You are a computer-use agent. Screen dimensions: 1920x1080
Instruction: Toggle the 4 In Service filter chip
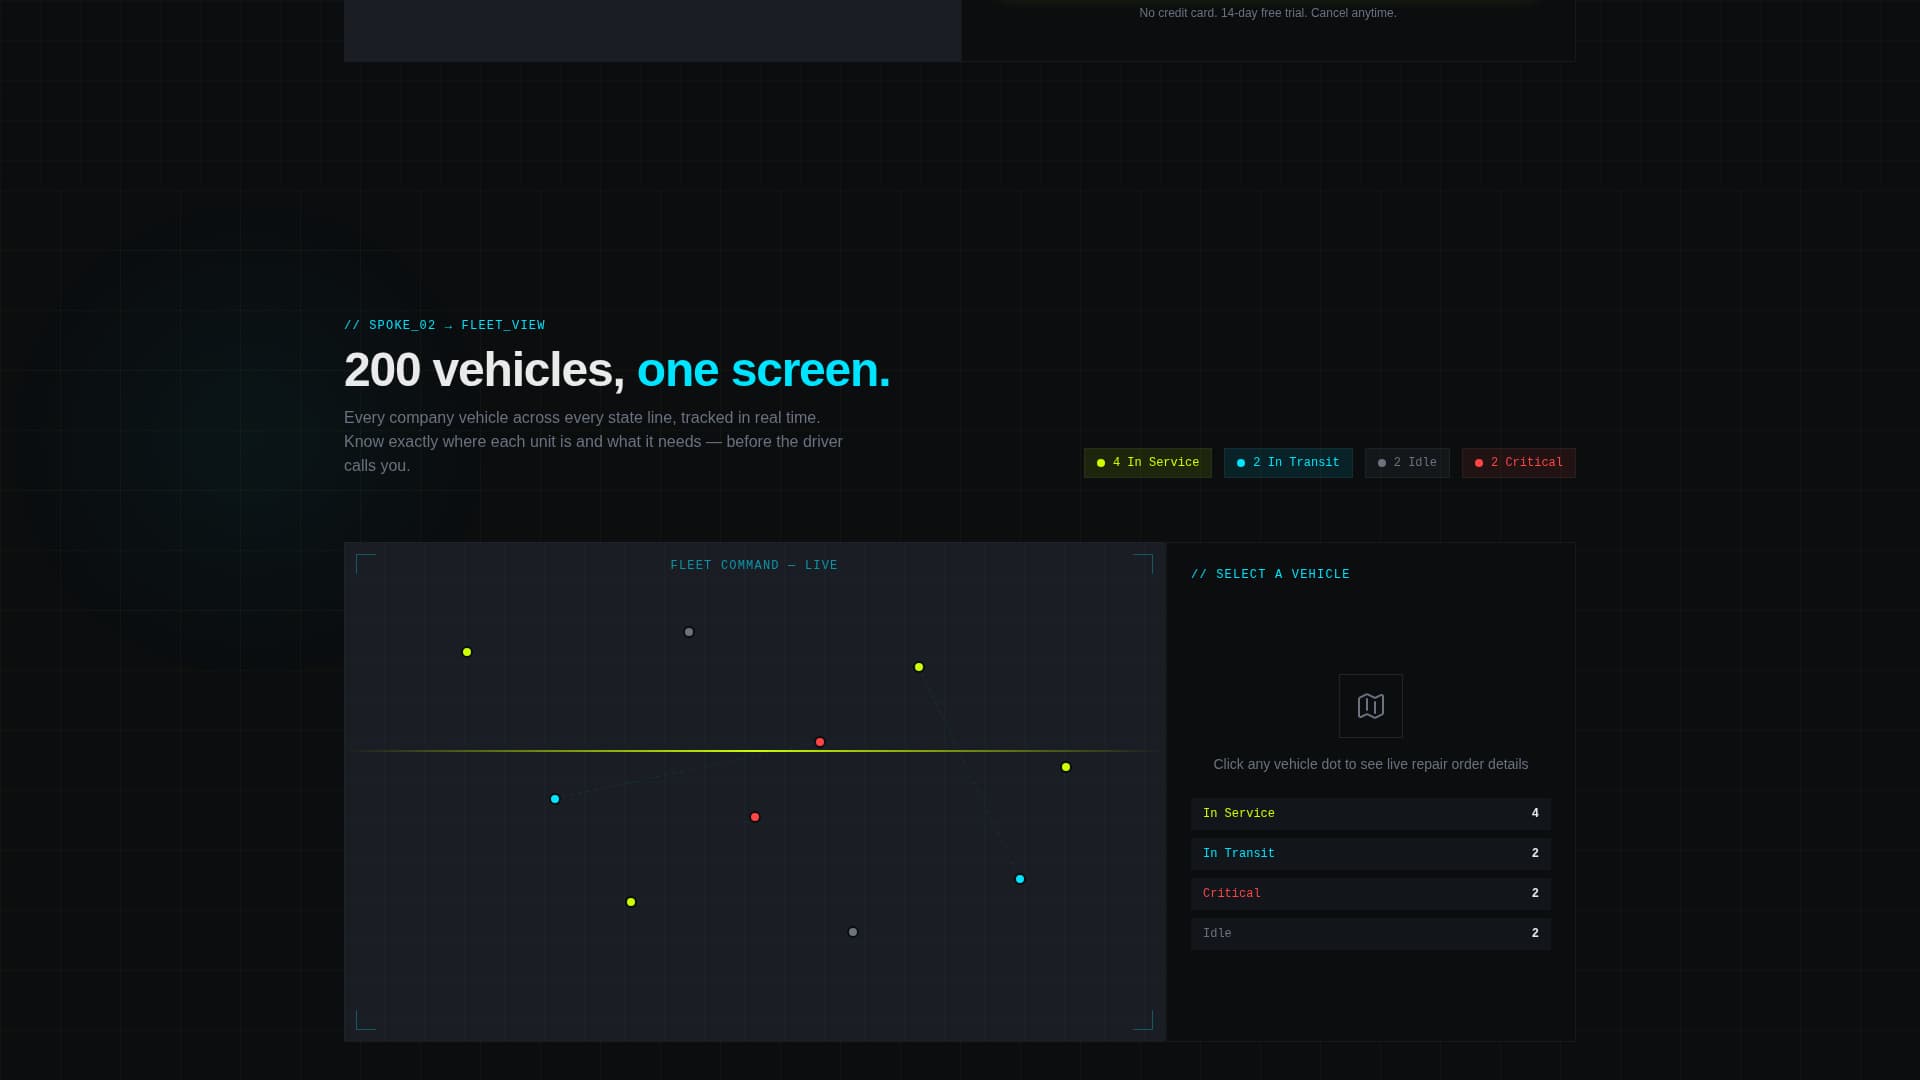tap(1147, 463)
